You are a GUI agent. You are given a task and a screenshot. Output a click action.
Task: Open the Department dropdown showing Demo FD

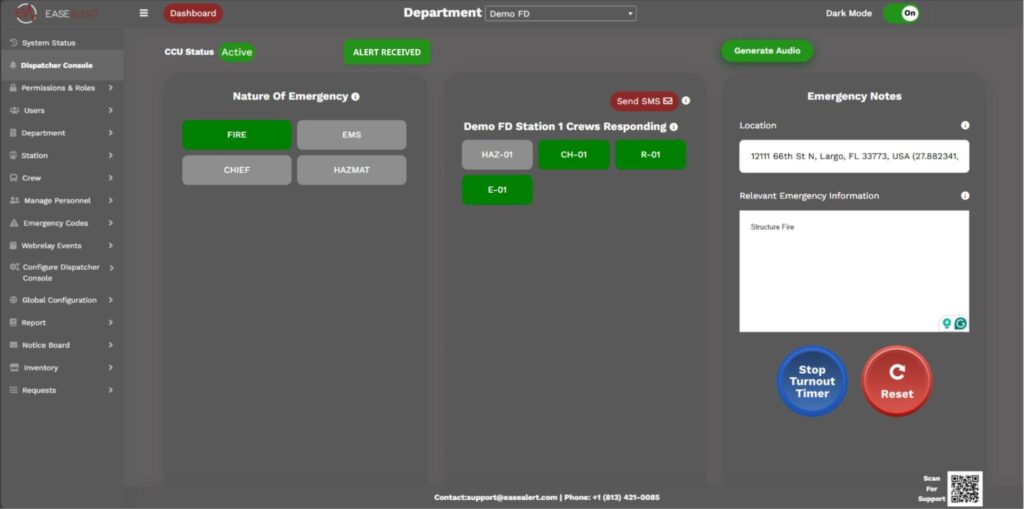pos(560,14)
